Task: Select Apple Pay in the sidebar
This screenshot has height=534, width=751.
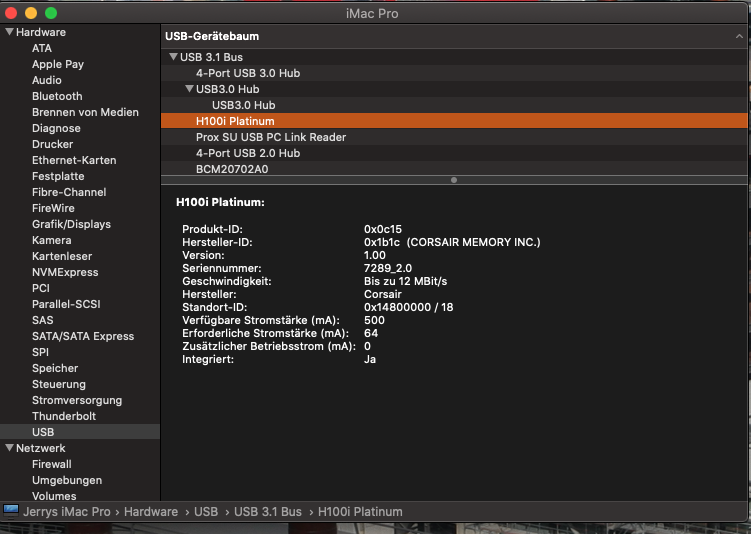Action: [x=57, y=64]
